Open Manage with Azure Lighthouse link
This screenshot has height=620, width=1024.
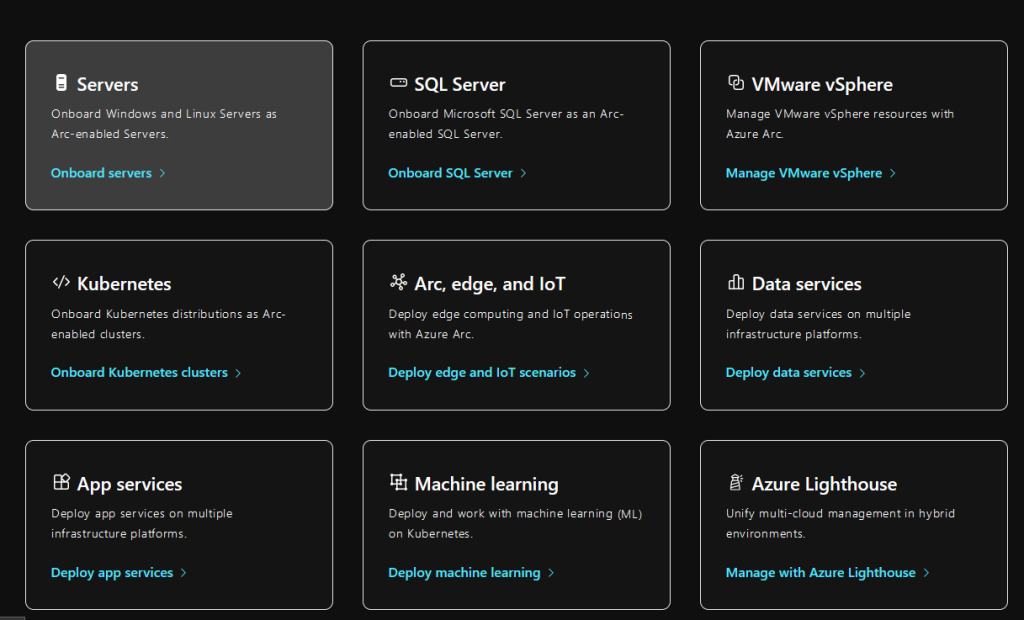point(820,572)
